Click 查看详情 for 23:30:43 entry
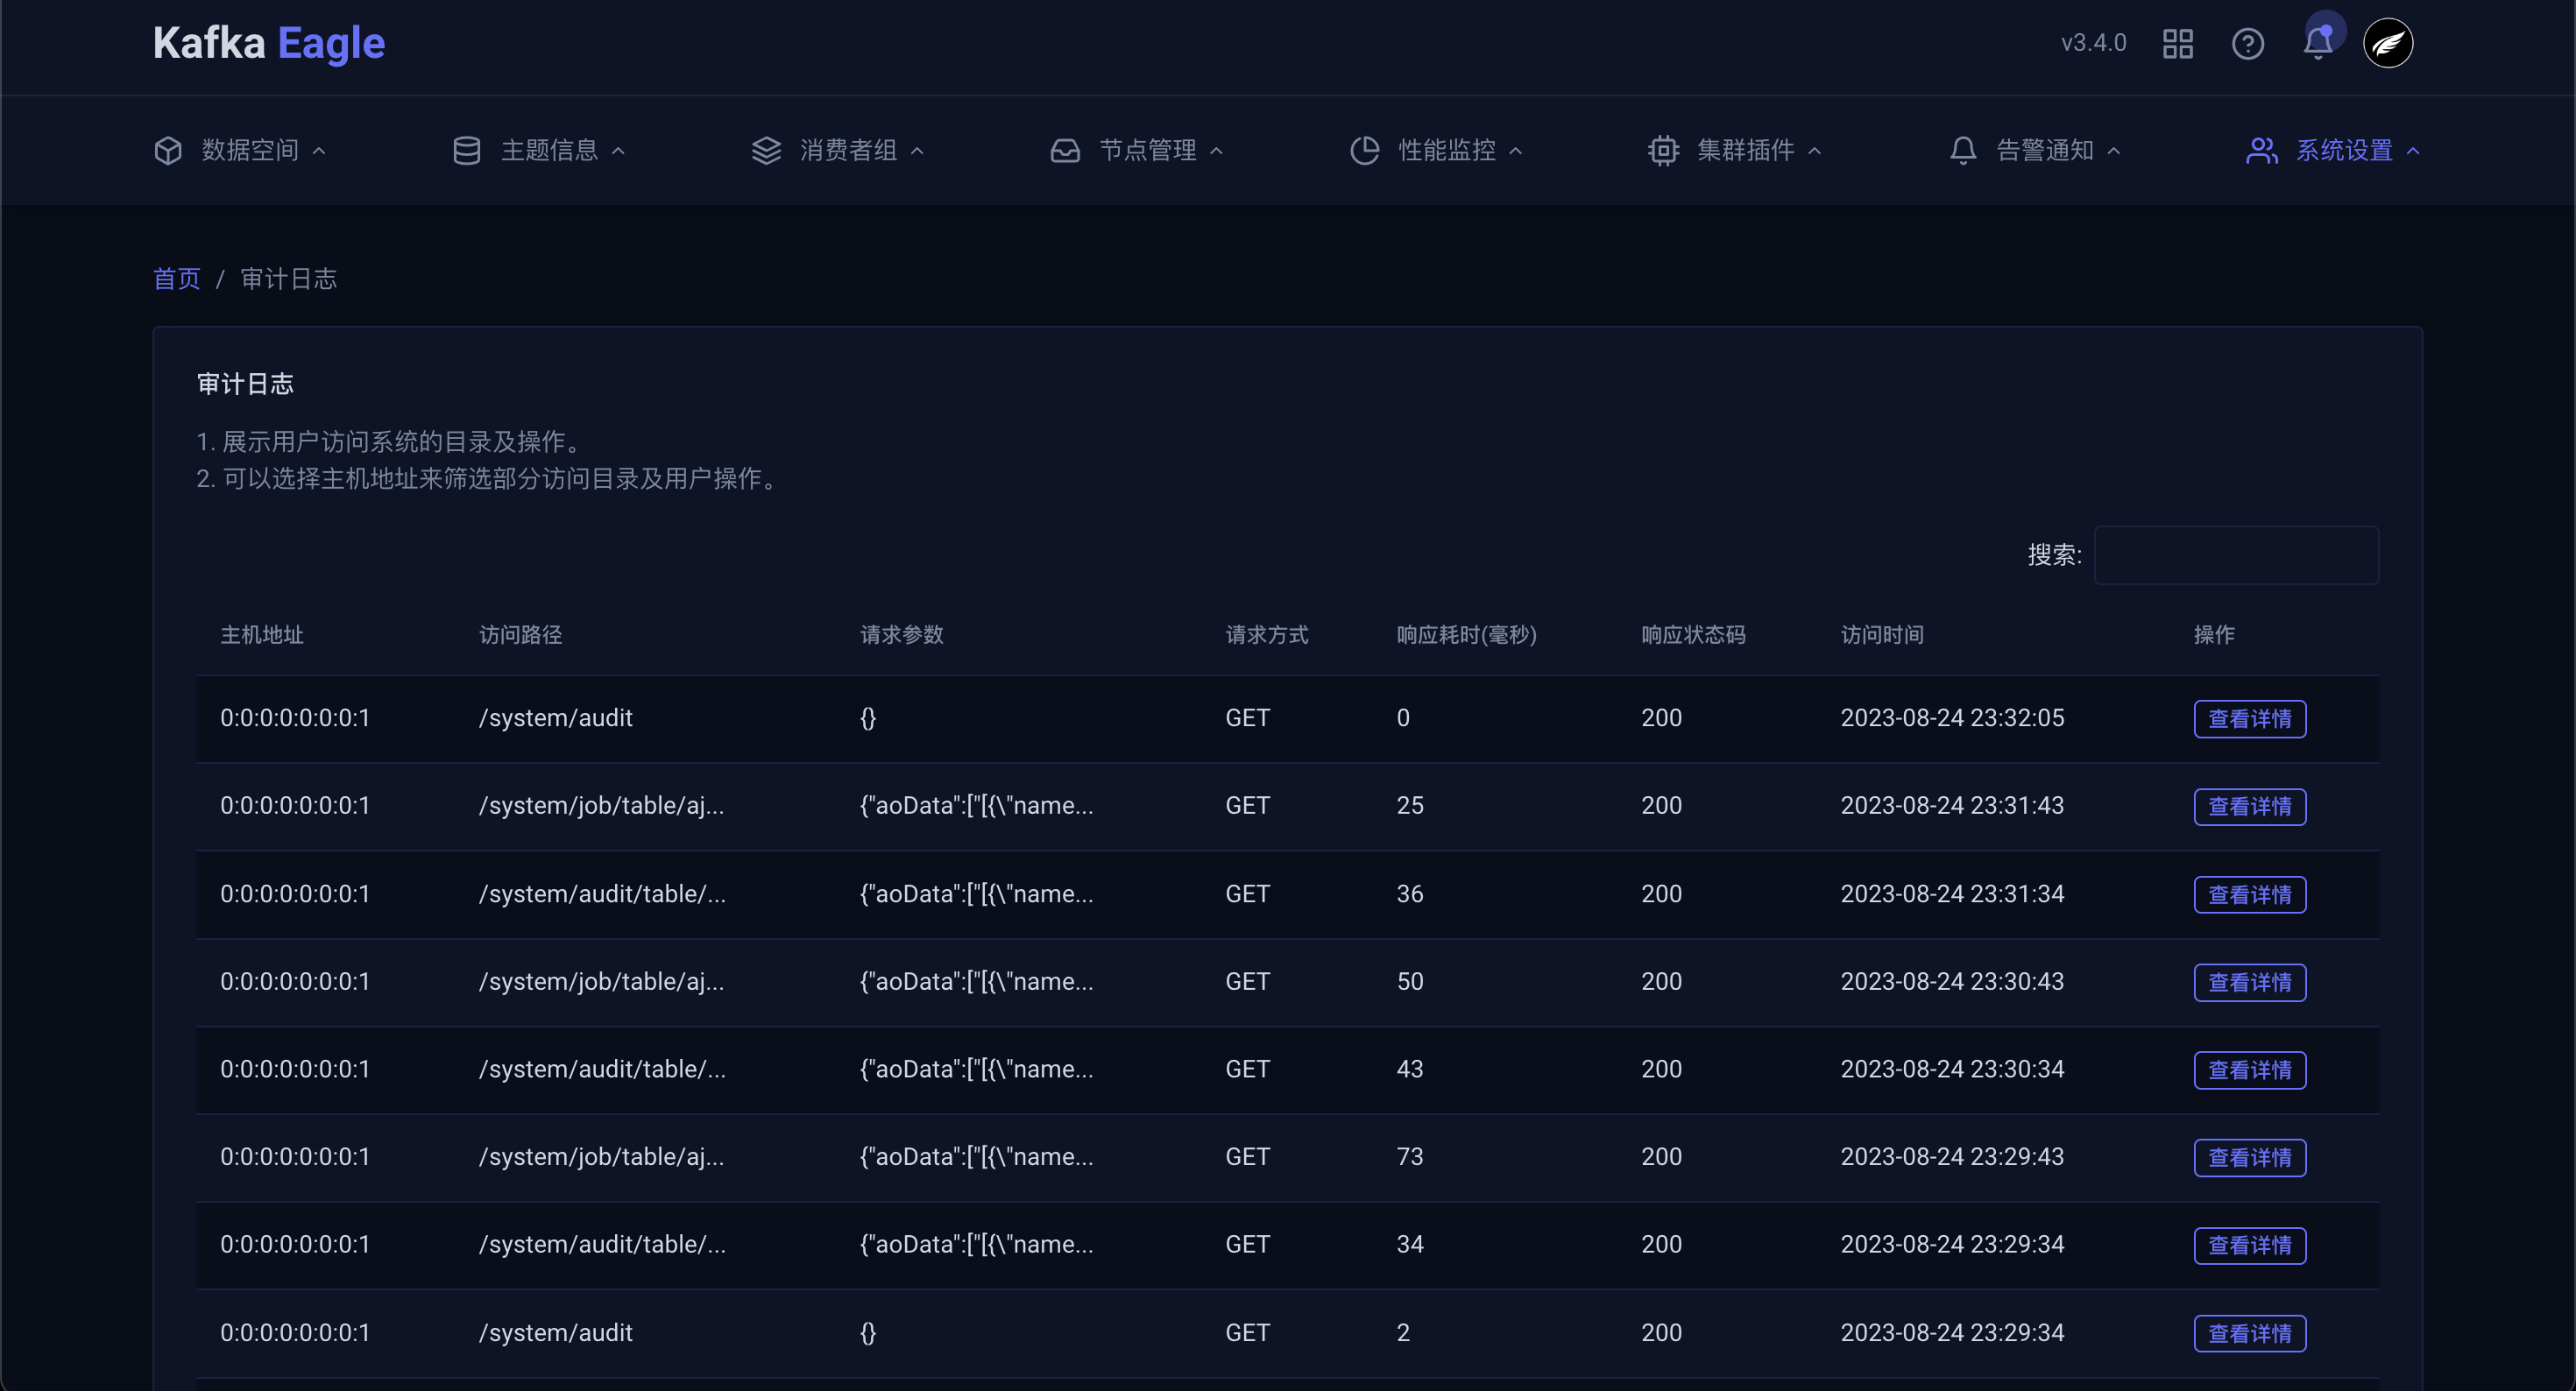This screenshot has height=1391, width=2576. (2249, 982)
